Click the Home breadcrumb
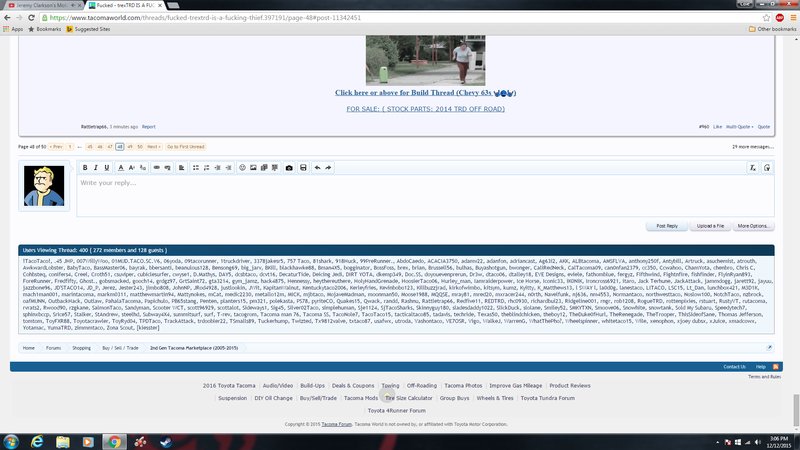 tap(29, 348)
